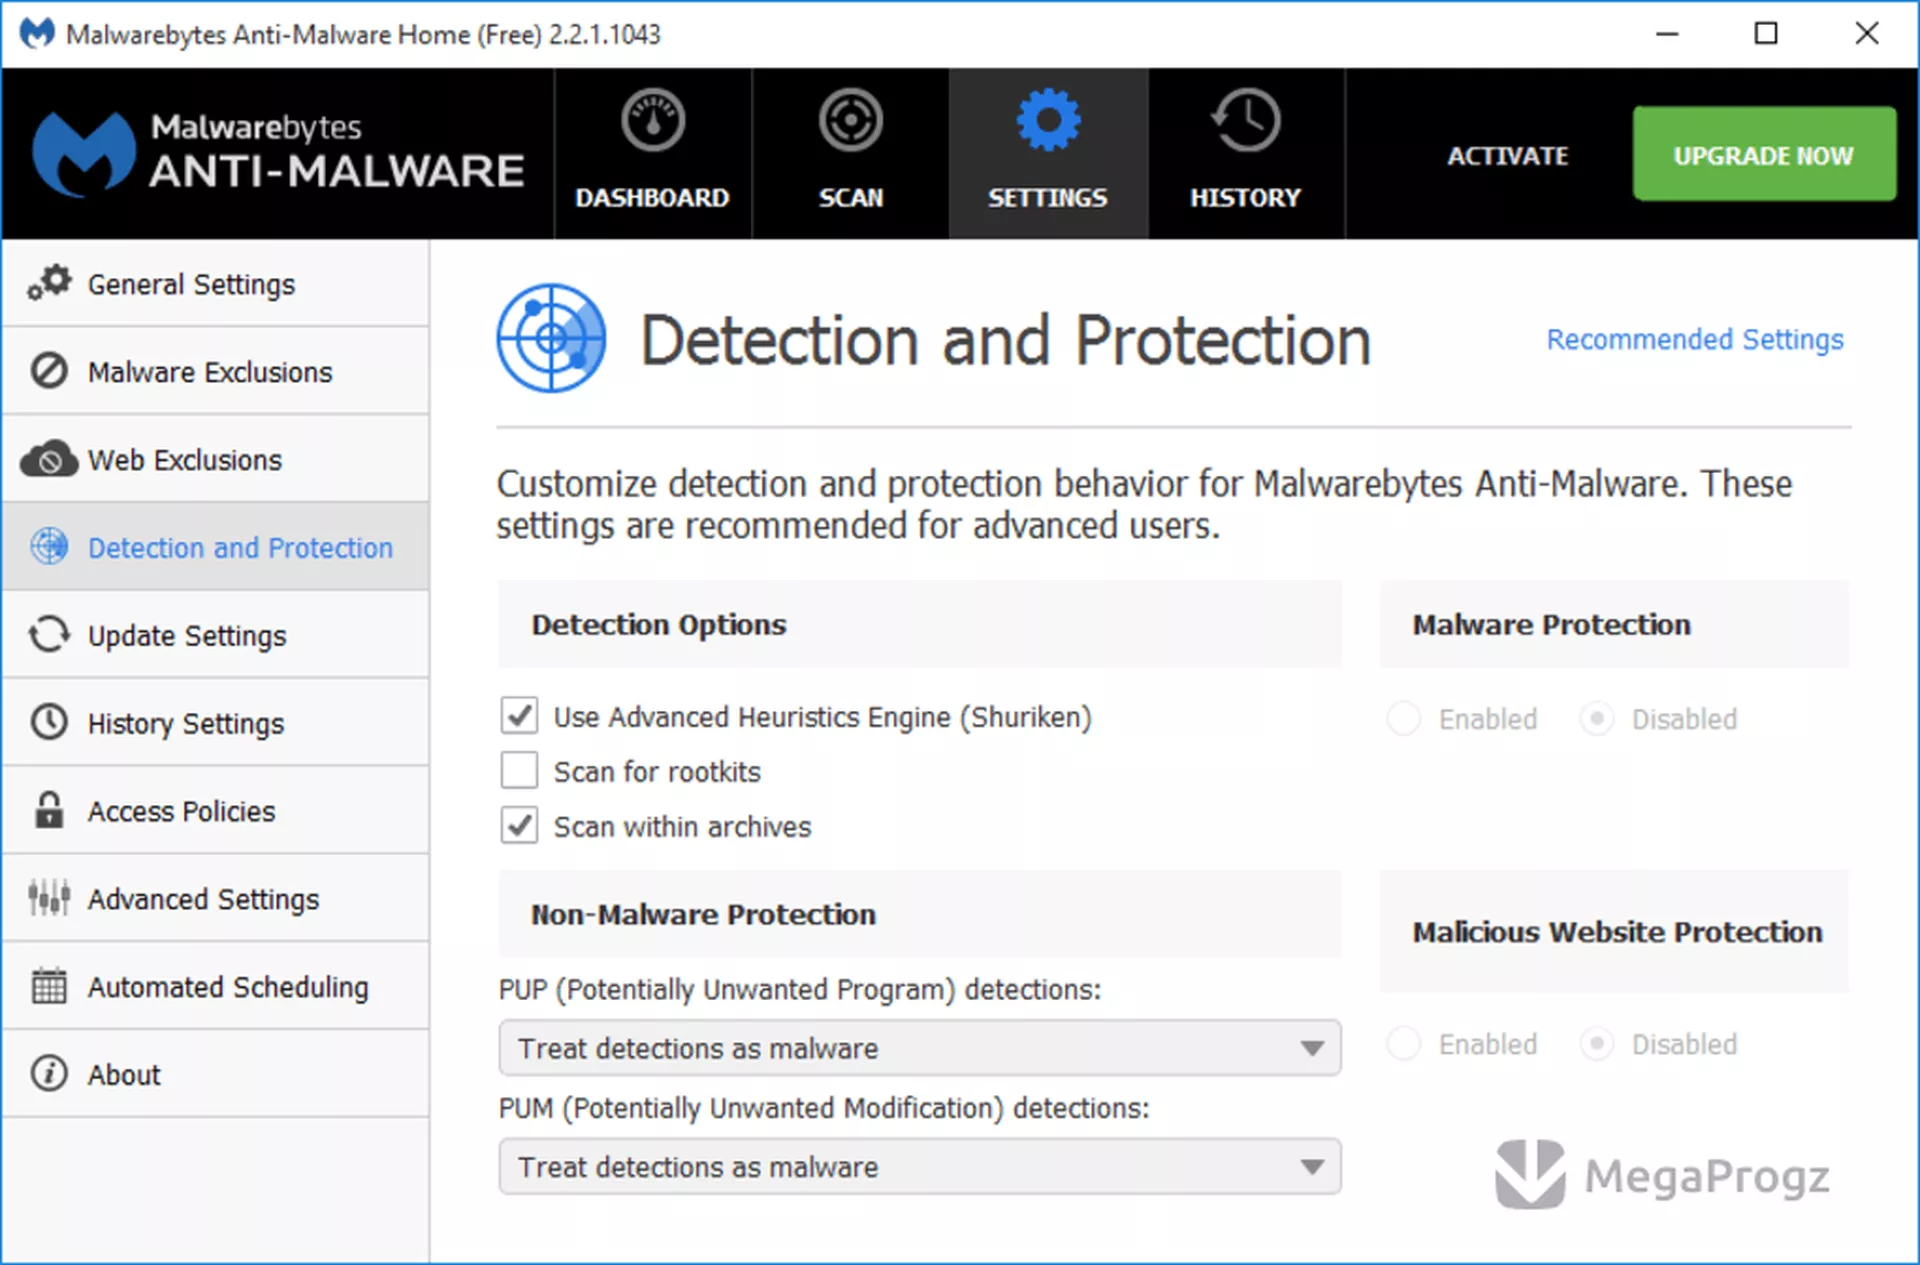Screen dimensions: 1920x1265
Task: Open the PUM detections dropdown
Action: [x=919, y=1166]
